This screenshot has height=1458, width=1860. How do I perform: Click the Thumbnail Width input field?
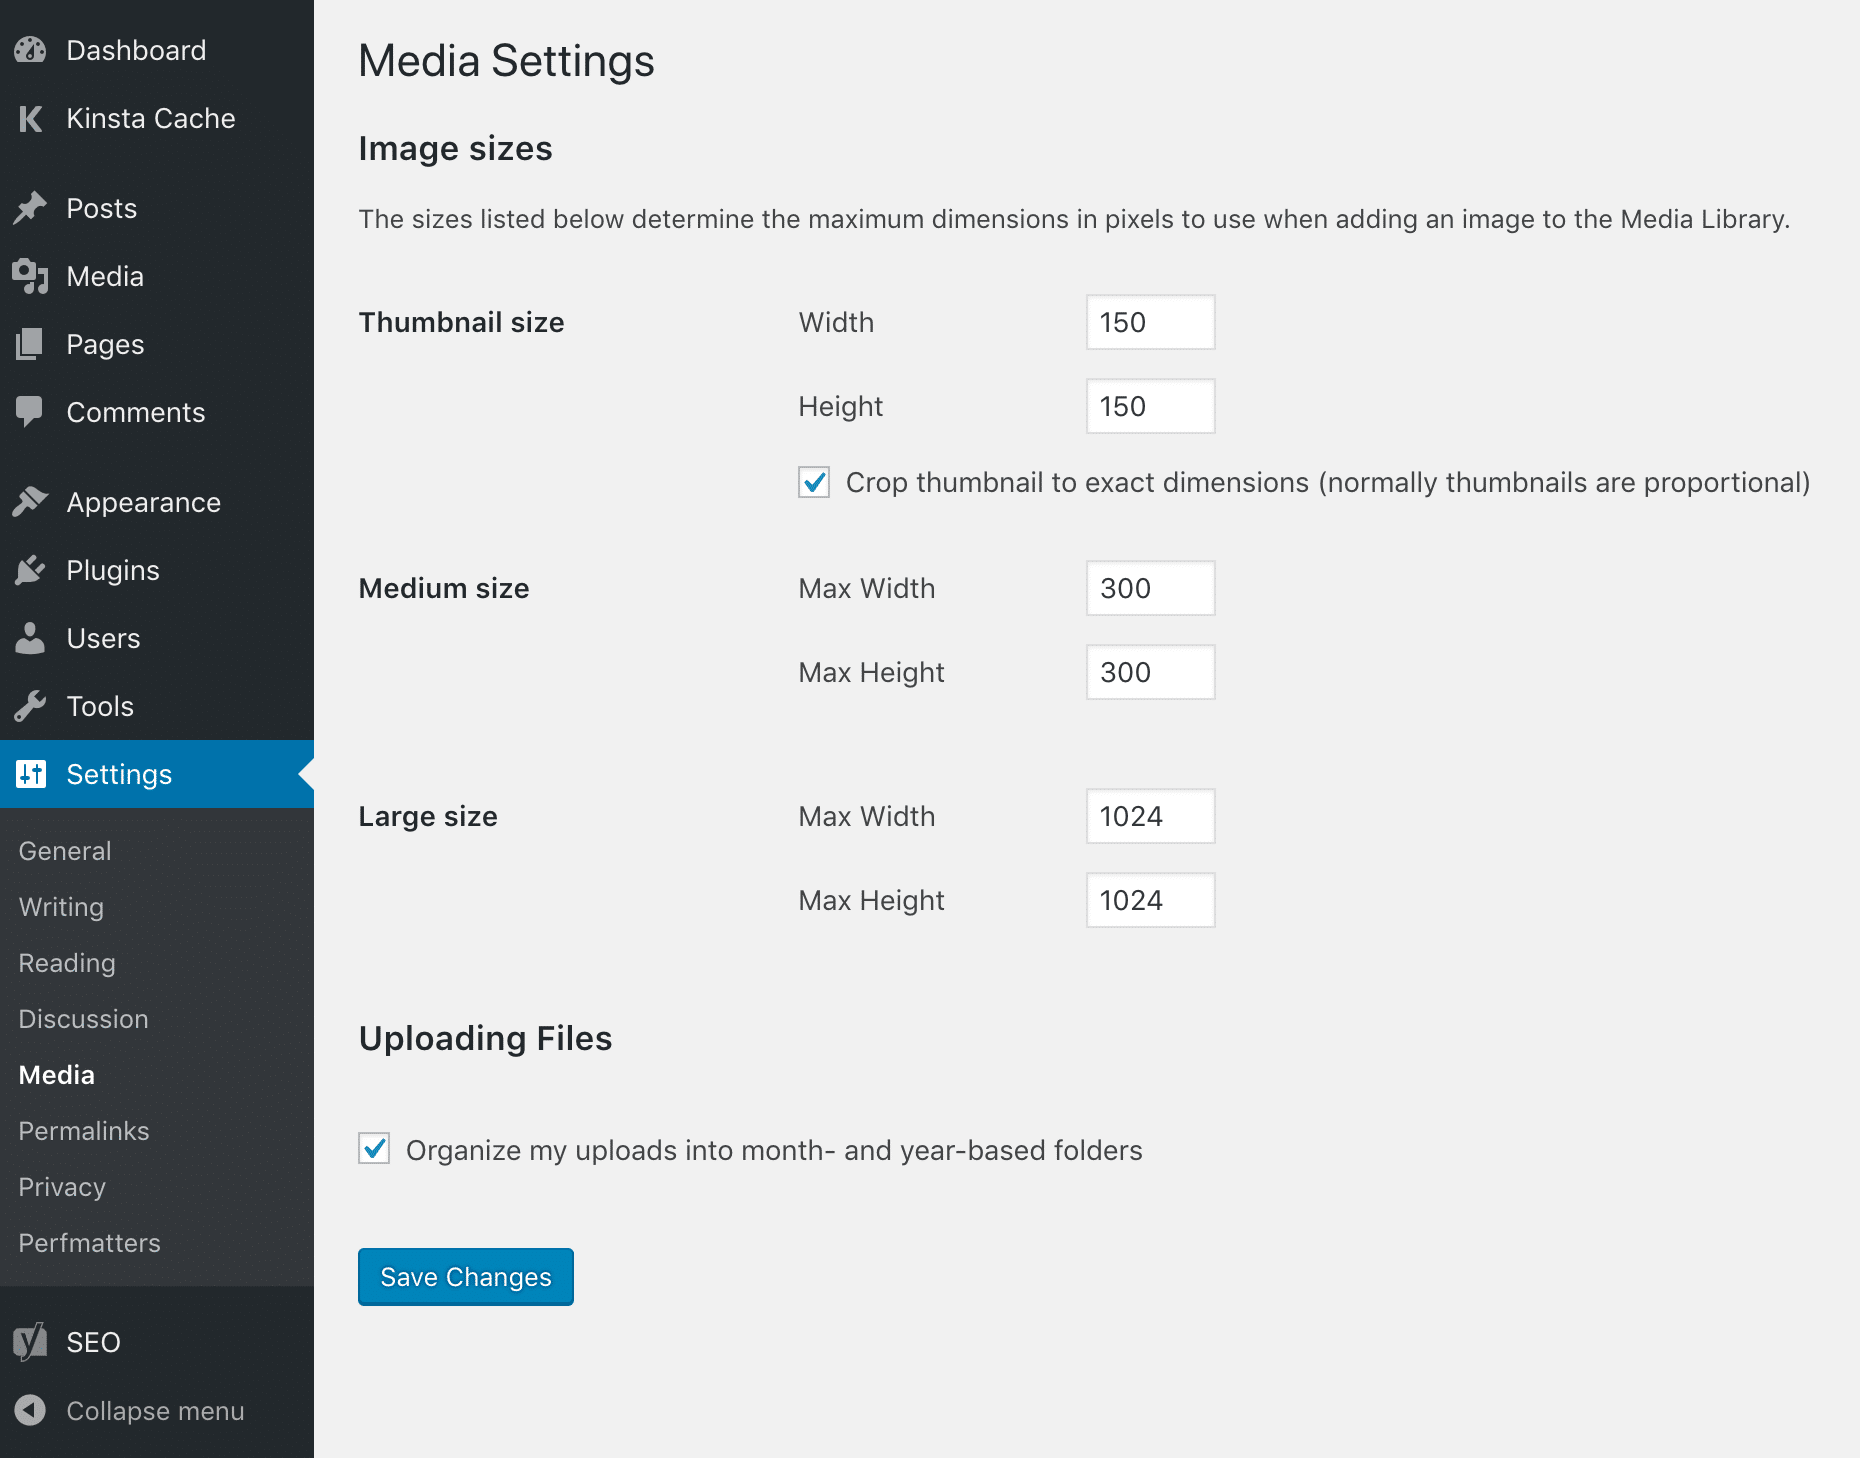[x=1149, y=322]
